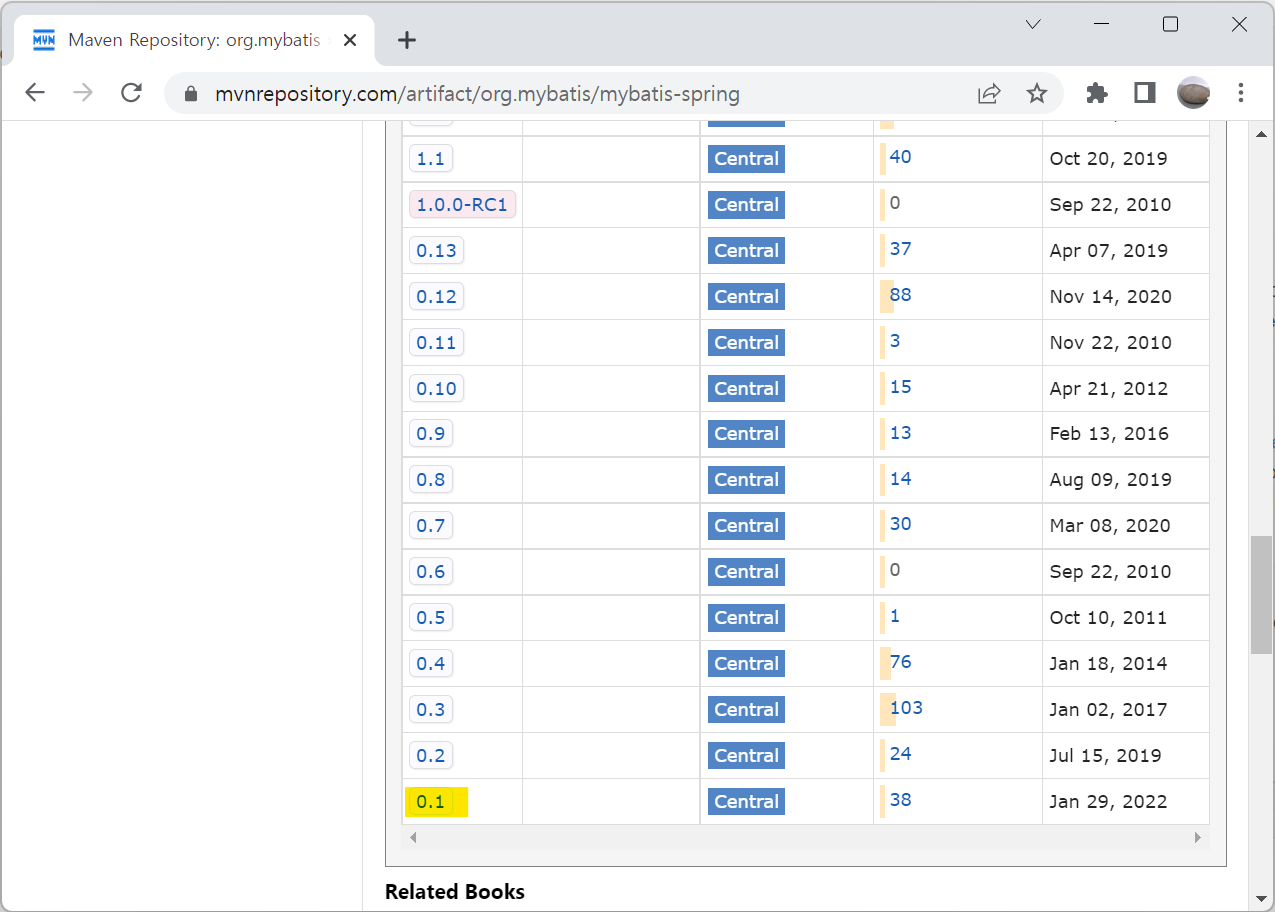Open version 0.4 link

click(x=430, y=664)
